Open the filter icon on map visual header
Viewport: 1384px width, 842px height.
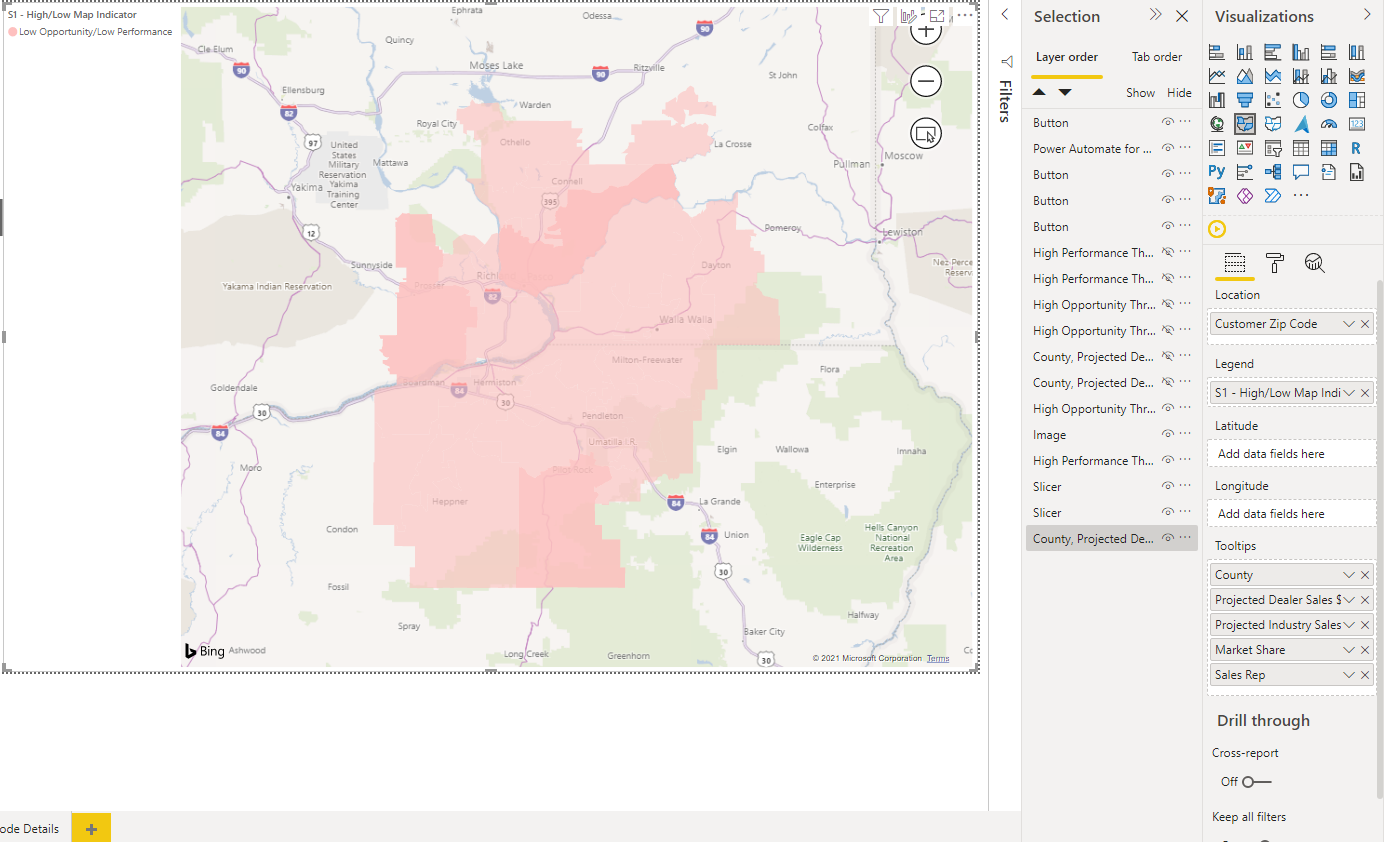coord(880,16)
